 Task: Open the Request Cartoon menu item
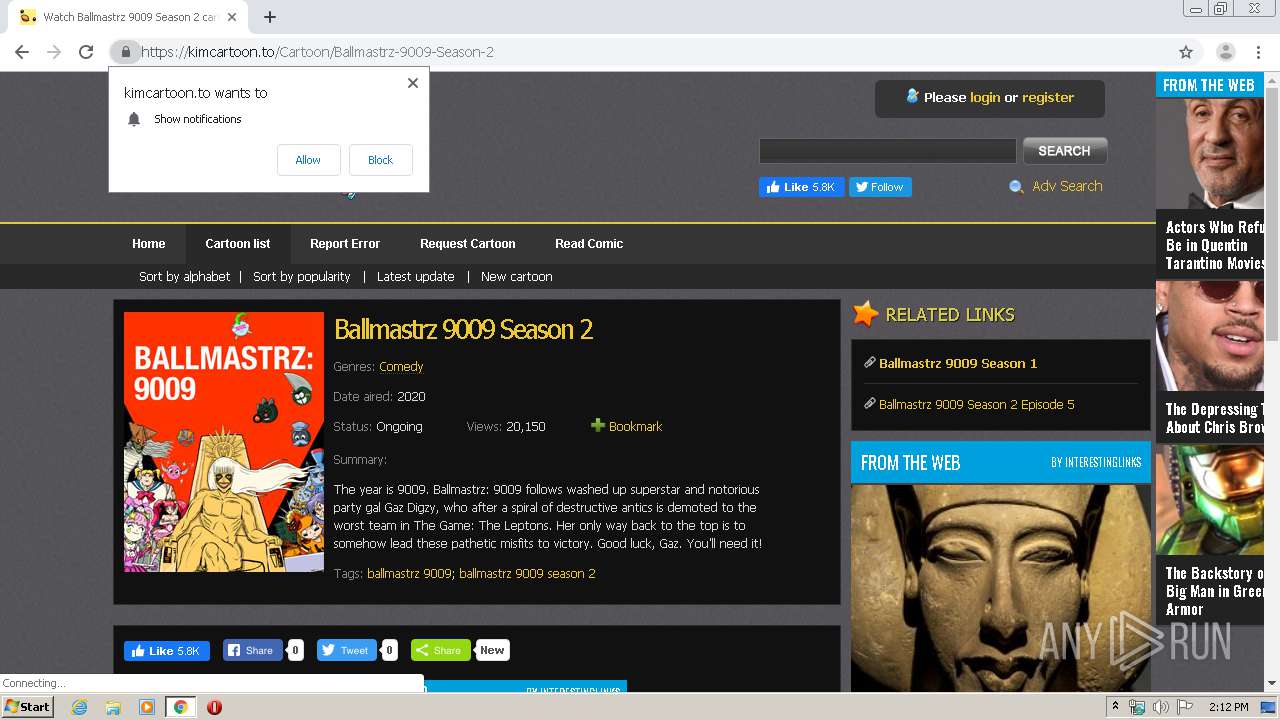click(468, 243)
